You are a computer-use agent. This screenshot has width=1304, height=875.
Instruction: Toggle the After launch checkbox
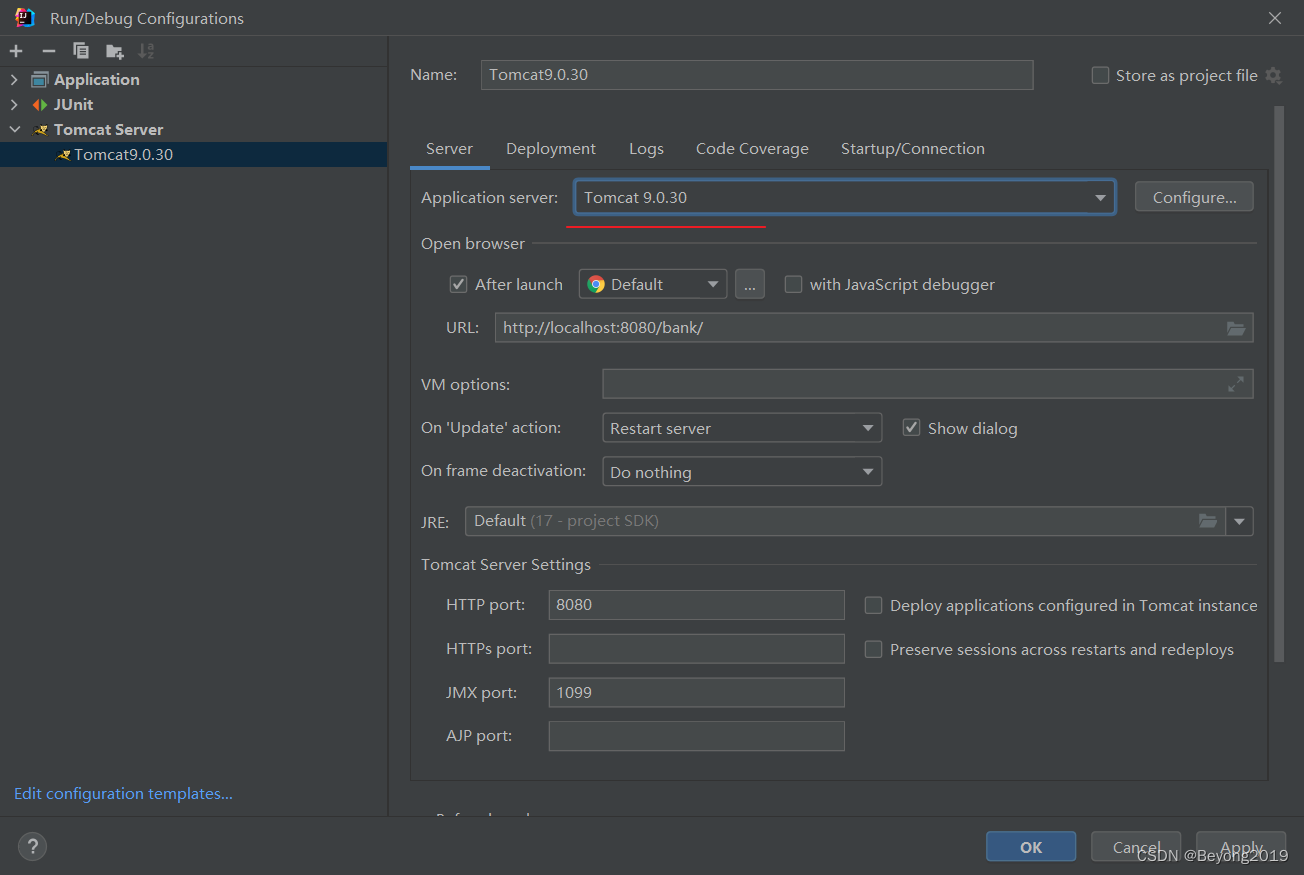coord(459,284)
